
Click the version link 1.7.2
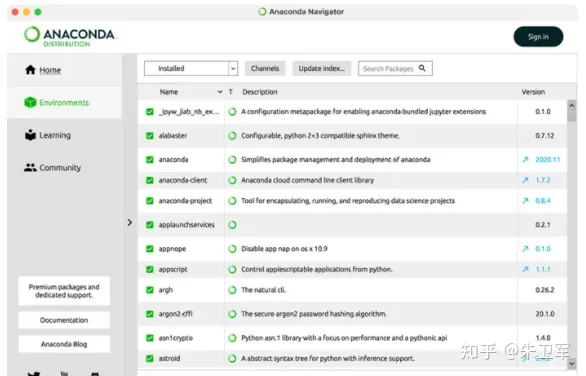coord(543,180)
